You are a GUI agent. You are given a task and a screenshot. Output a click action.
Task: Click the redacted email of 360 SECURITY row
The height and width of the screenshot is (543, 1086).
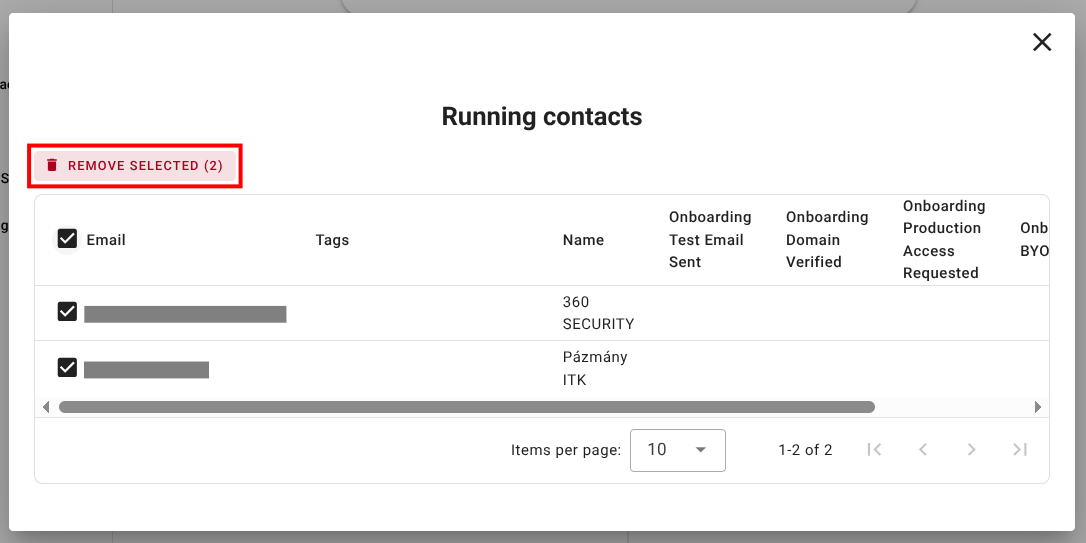[185, 314]
